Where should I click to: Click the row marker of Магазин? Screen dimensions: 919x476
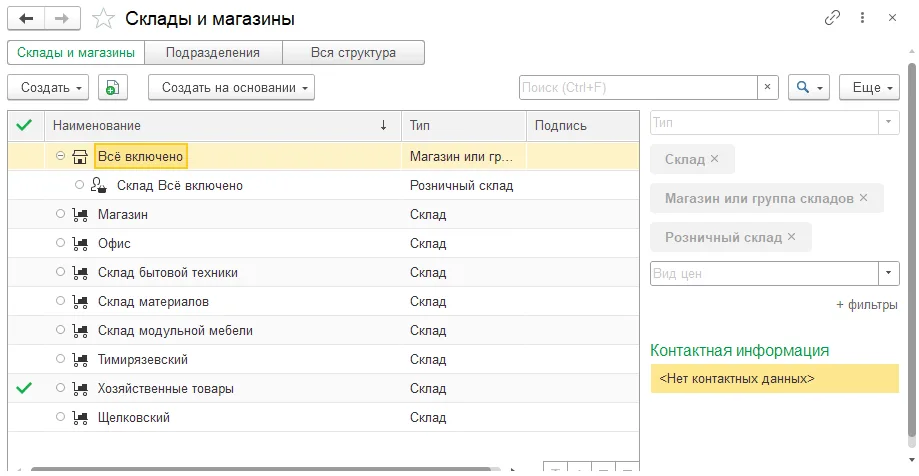[x=60, y=214]
